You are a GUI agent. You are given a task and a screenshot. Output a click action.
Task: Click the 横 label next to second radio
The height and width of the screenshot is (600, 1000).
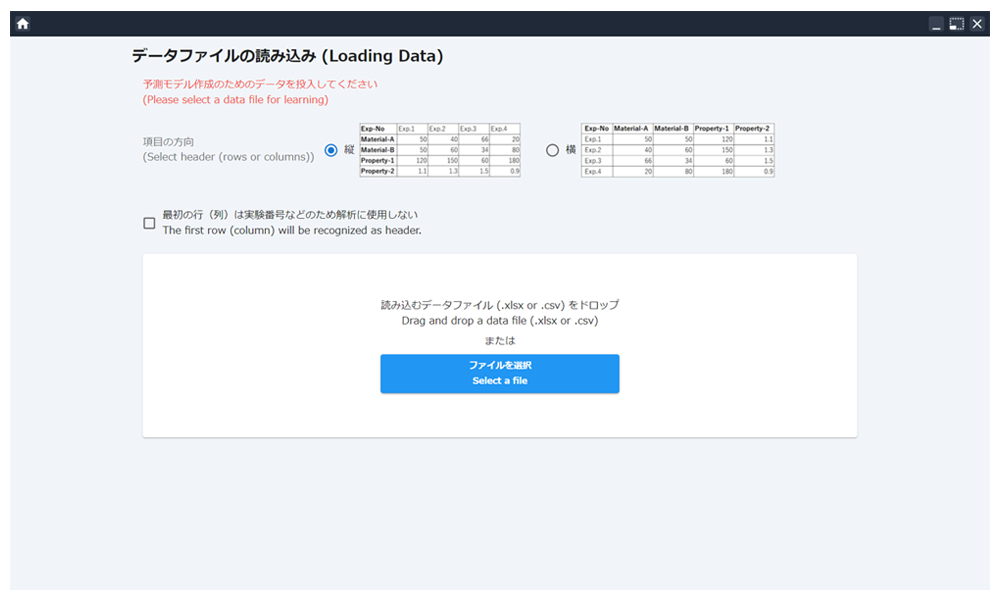click(571, 150)
